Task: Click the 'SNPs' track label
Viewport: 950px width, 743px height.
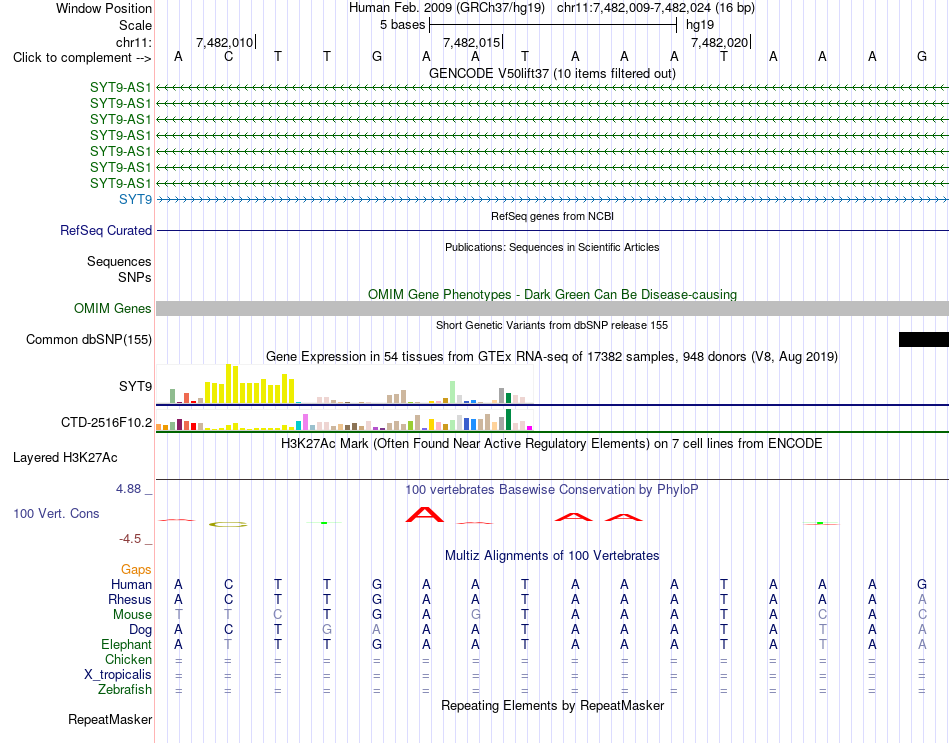Action: [135, 277]
